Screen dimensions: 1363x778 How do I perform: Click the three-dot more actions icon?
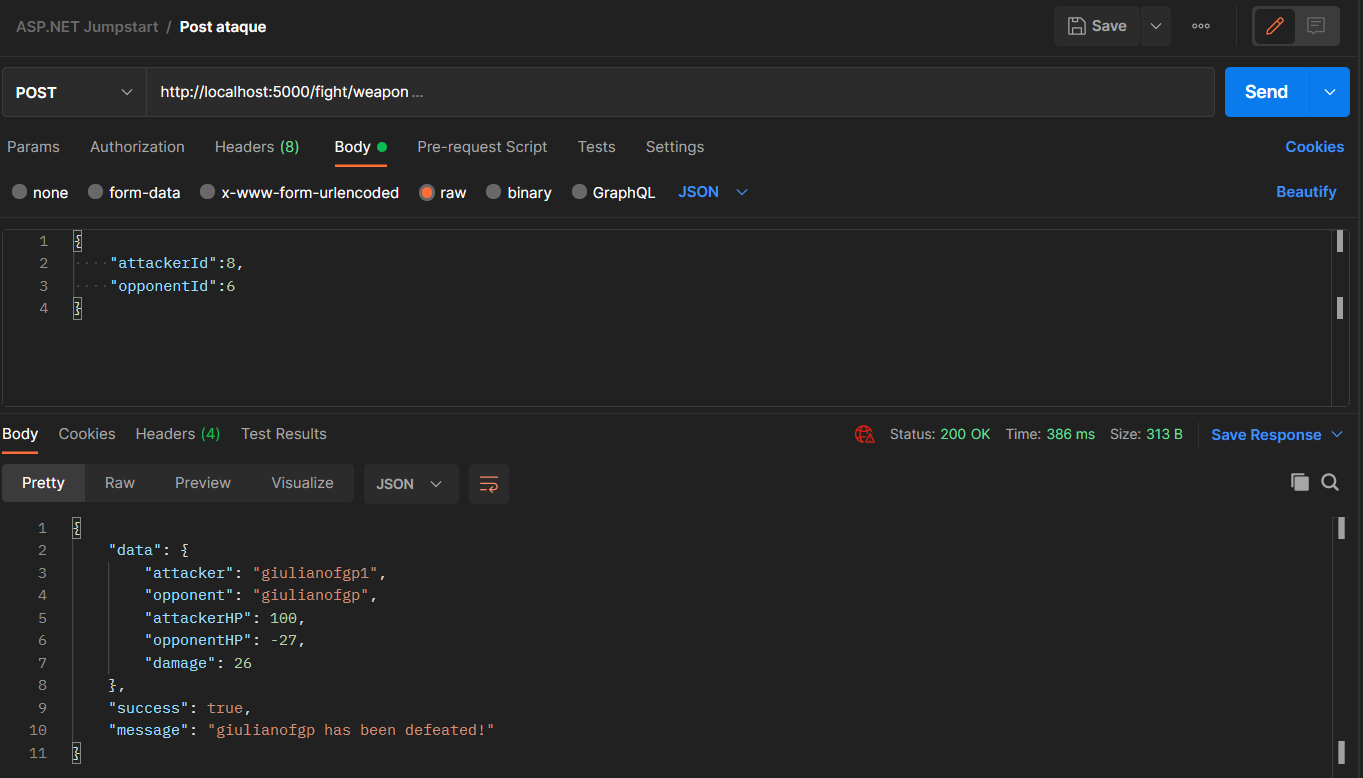point(1201,26)
